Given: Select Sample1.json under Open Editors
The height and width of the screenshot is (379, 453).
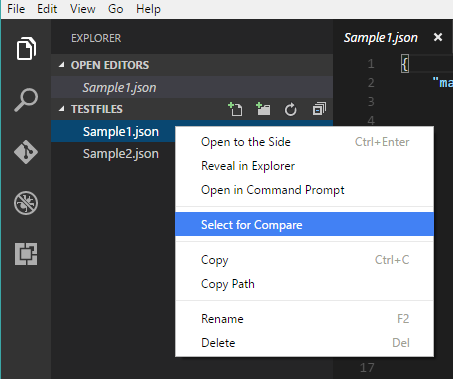Looking at the screenshot, I should 192,87.
